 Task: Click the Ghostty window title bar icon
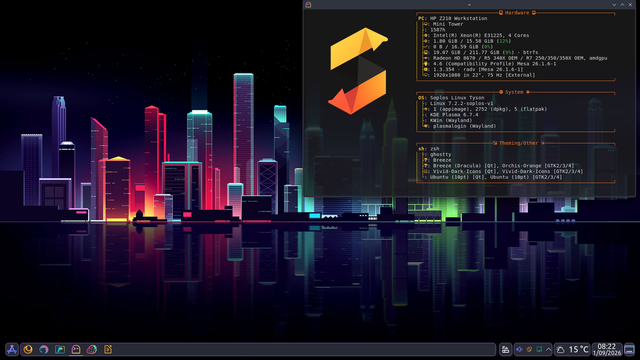(309, 4)
